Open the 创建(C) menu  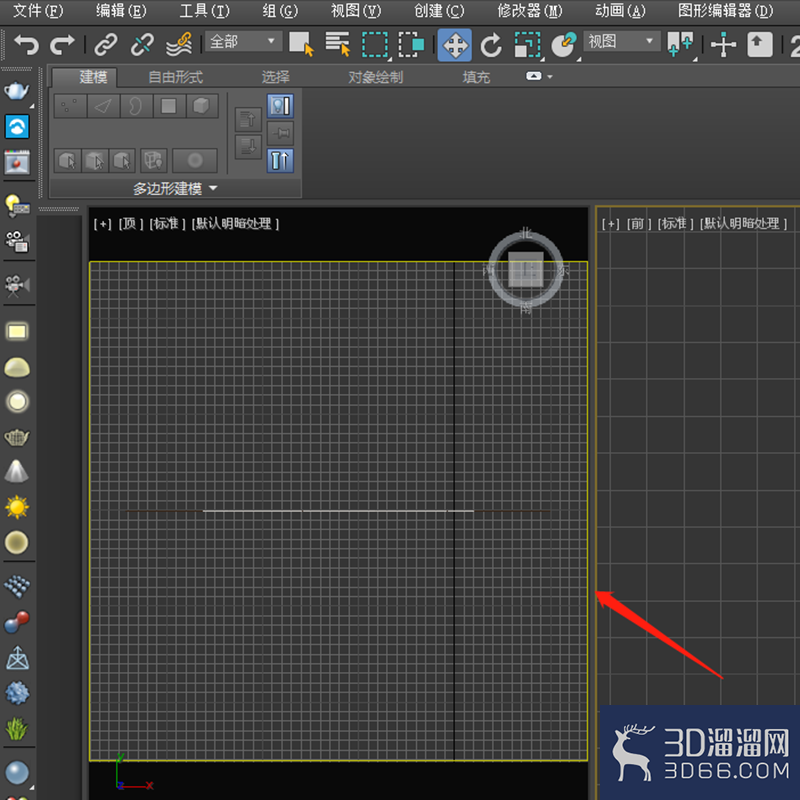pyautogui.click(x=439, y=11)
